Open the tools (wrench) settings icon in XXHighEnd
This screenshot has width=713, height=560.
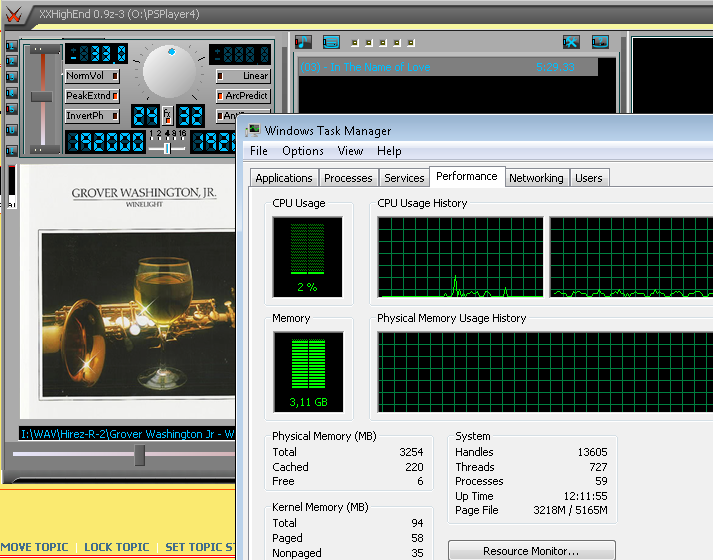coord(571,42)
